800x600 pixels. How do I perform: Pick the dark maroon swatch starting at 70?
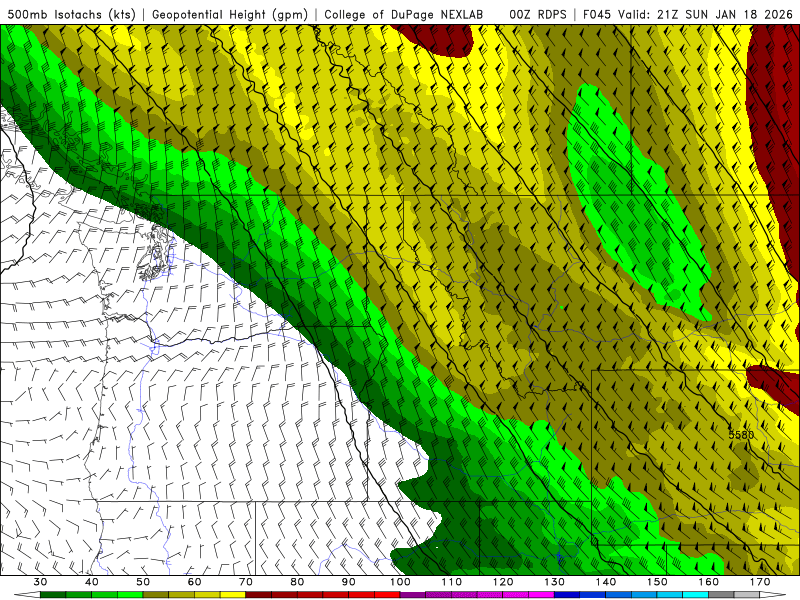[x=259, y=595]
